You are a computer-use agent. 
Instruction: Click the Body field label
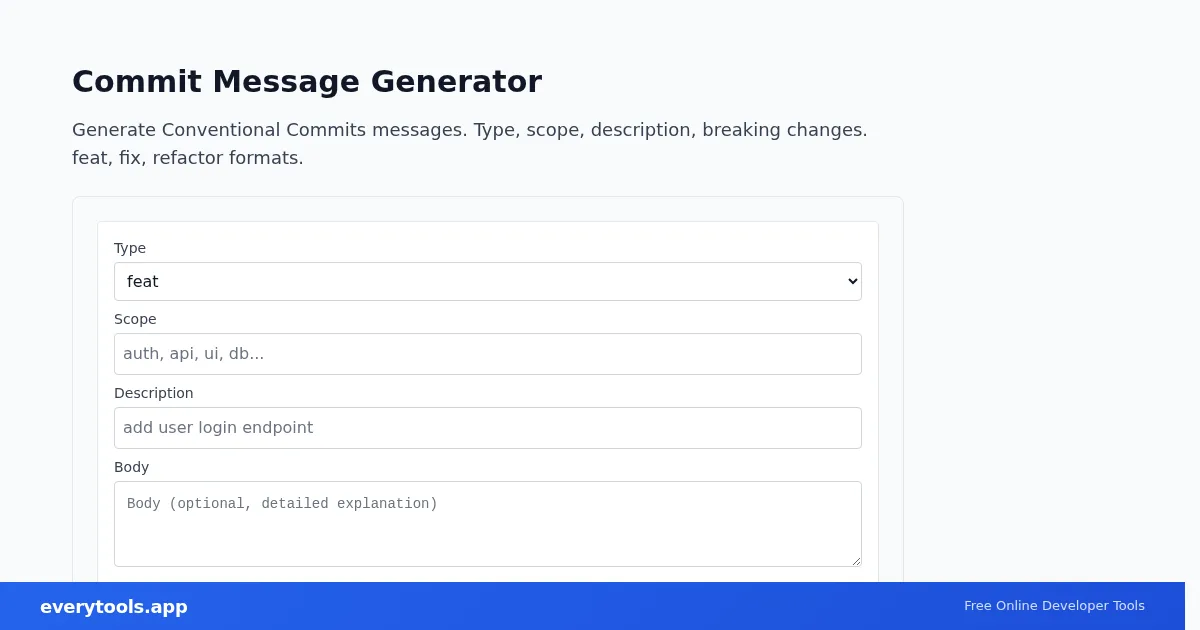[131, 467]
